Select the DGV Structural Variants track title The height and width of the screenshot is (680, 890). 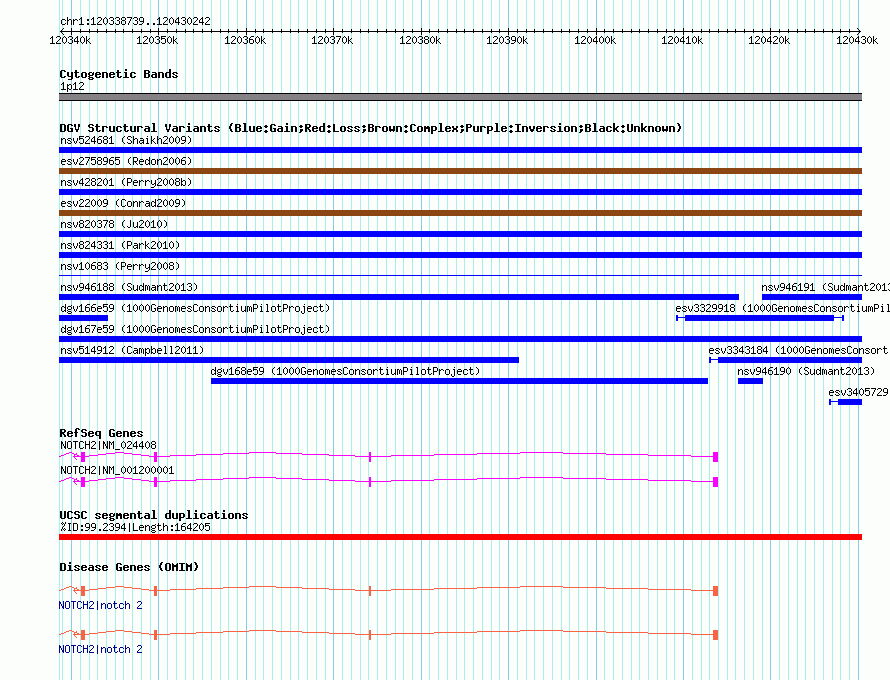click(370, 128)
